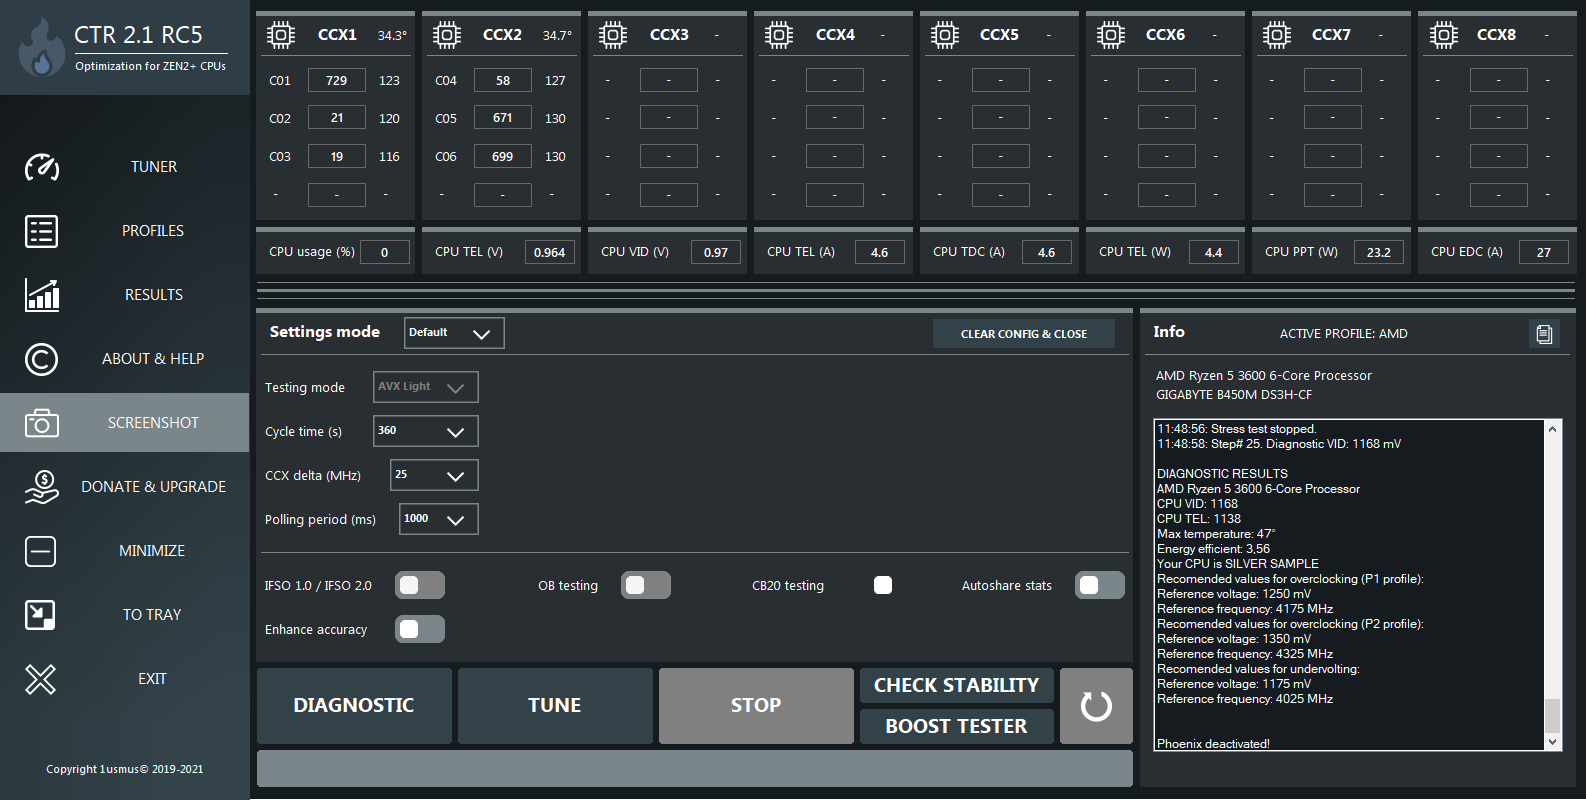
Task: Turn on Autoshare stats toggle
Action: tap(1100, 586)
